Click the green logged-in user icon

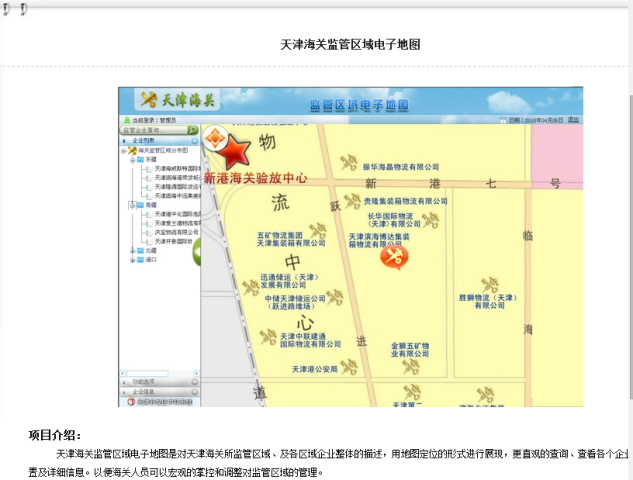point(127,120)
